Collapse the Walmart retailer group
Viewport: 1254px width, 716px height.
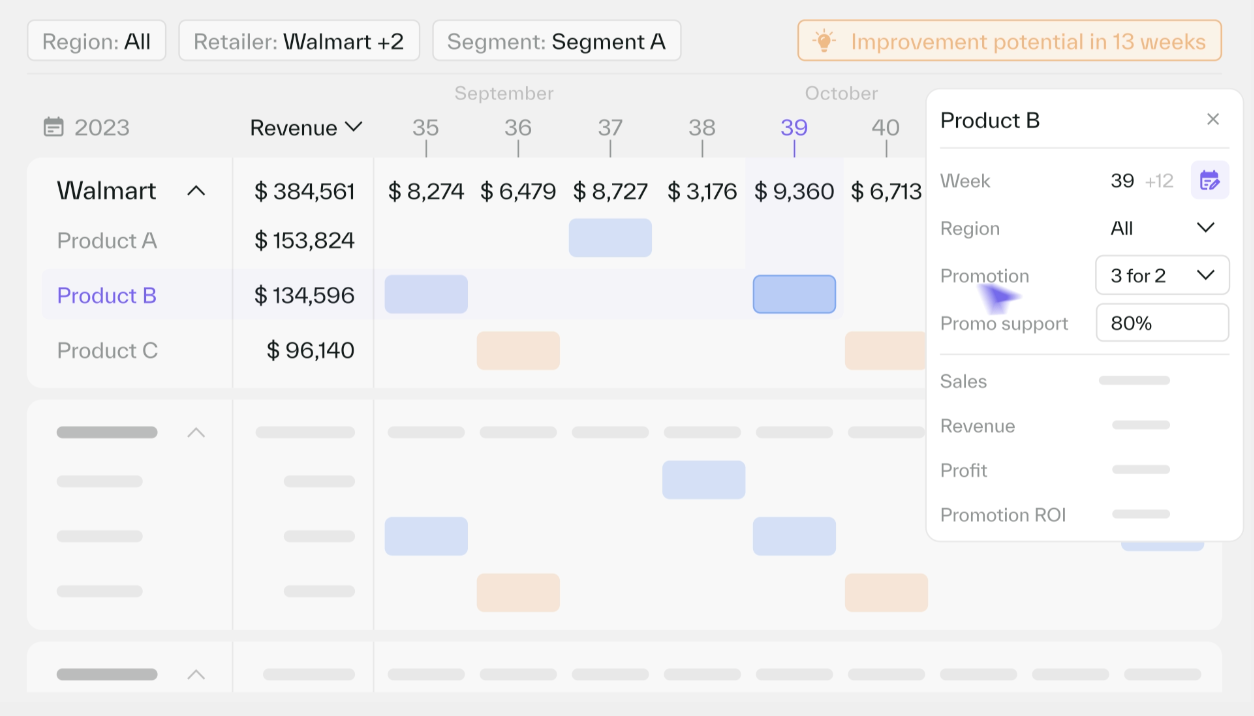point(197,190)
